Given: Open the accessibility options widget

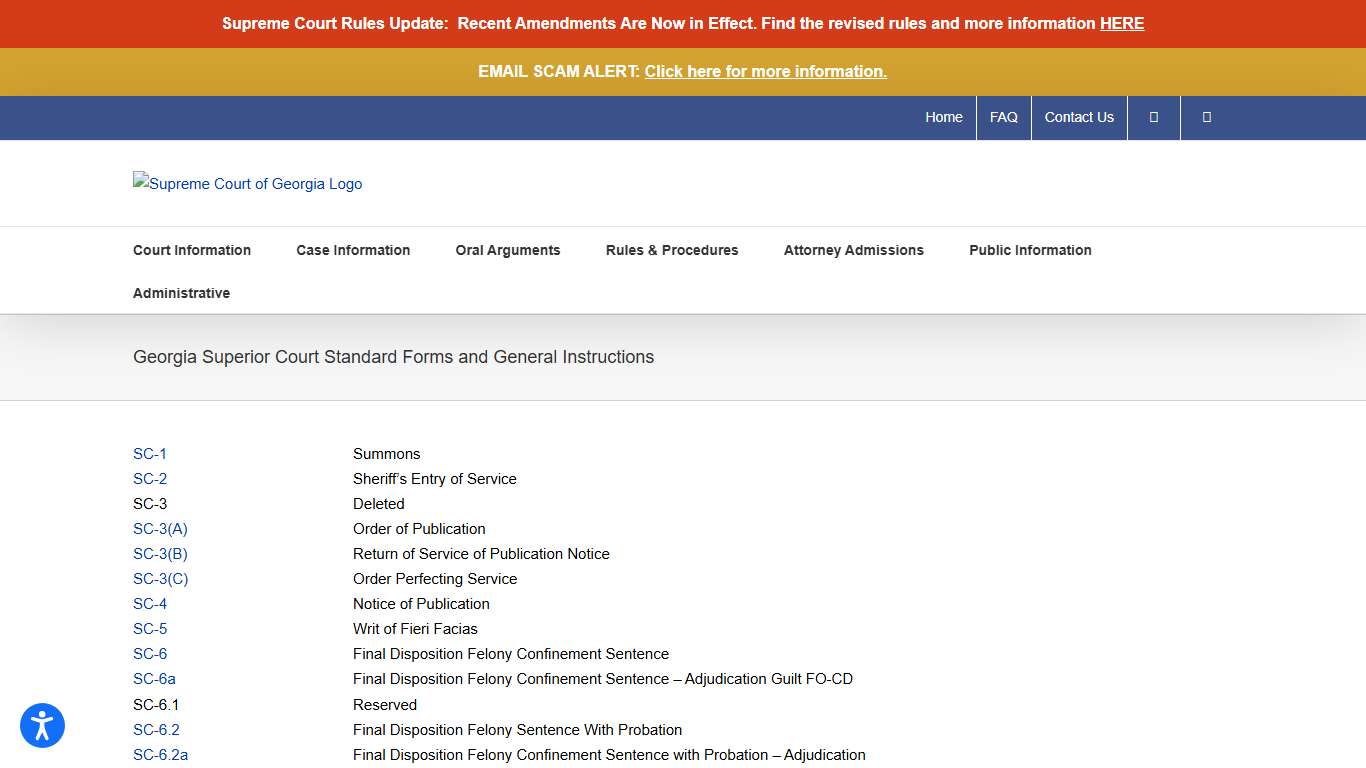Looking at the screenshot, I should pyautogui.click(x=42, y=725).
